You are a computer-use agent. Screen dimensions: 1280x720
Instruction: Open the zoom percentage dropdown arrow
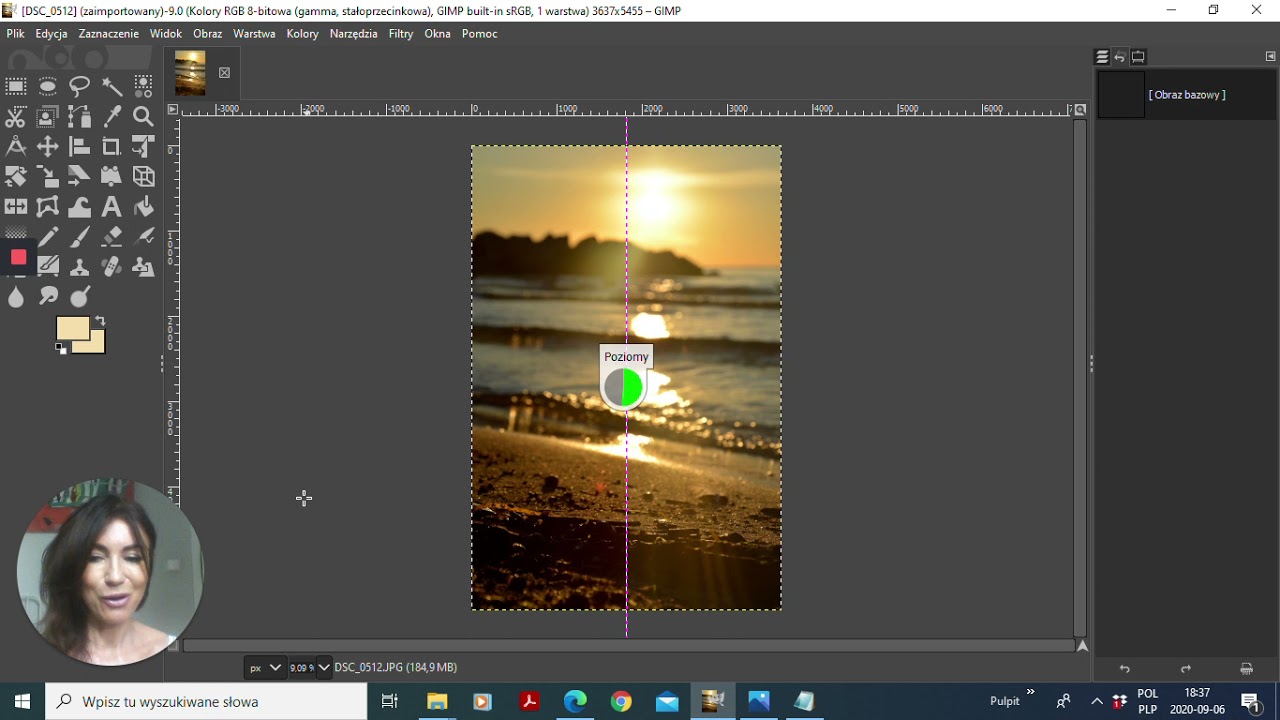tap(323, 668)
